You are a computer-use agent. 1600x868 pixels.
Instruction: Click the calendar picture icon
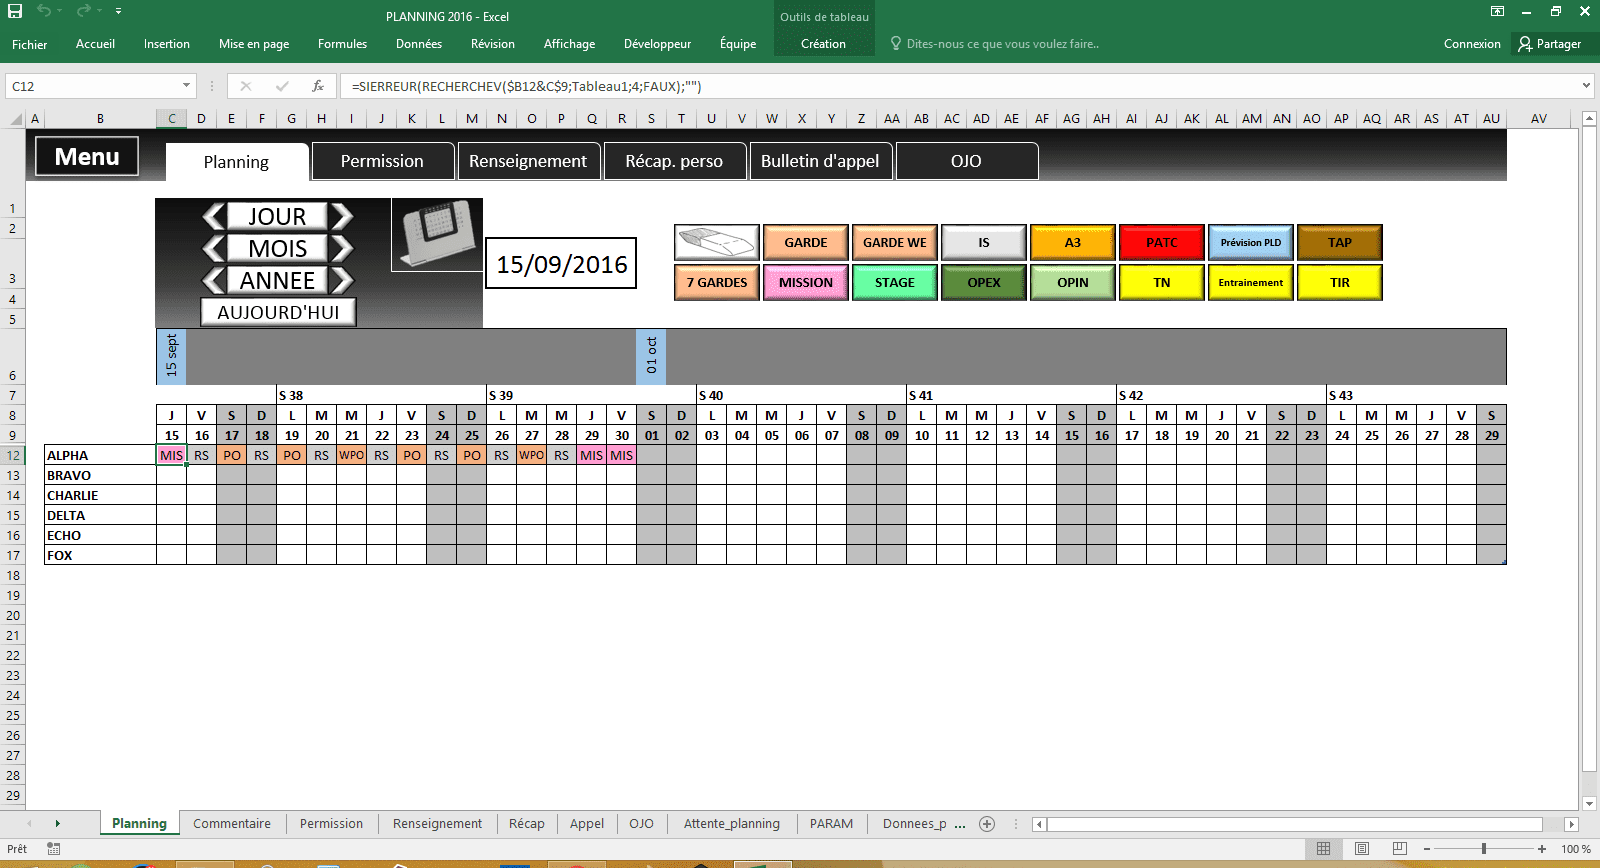tap(437, 235)
